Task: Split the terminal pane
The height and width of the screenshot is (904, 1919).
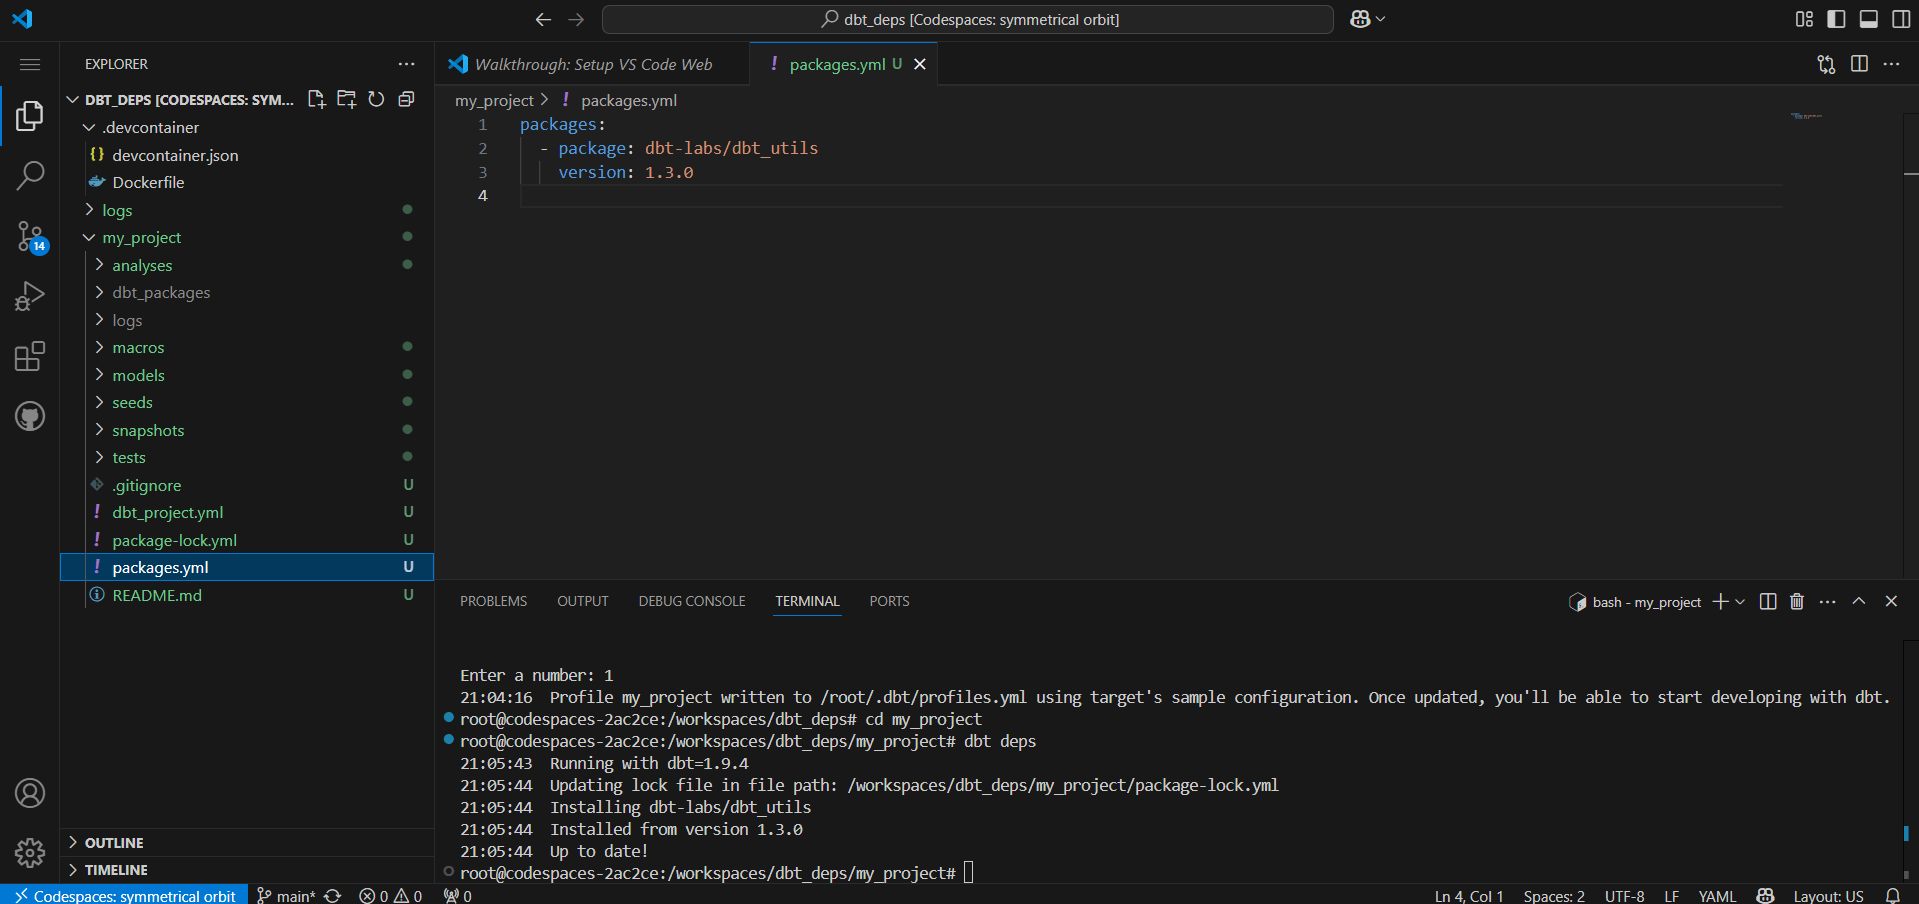Action: (x=1768, y=601)
